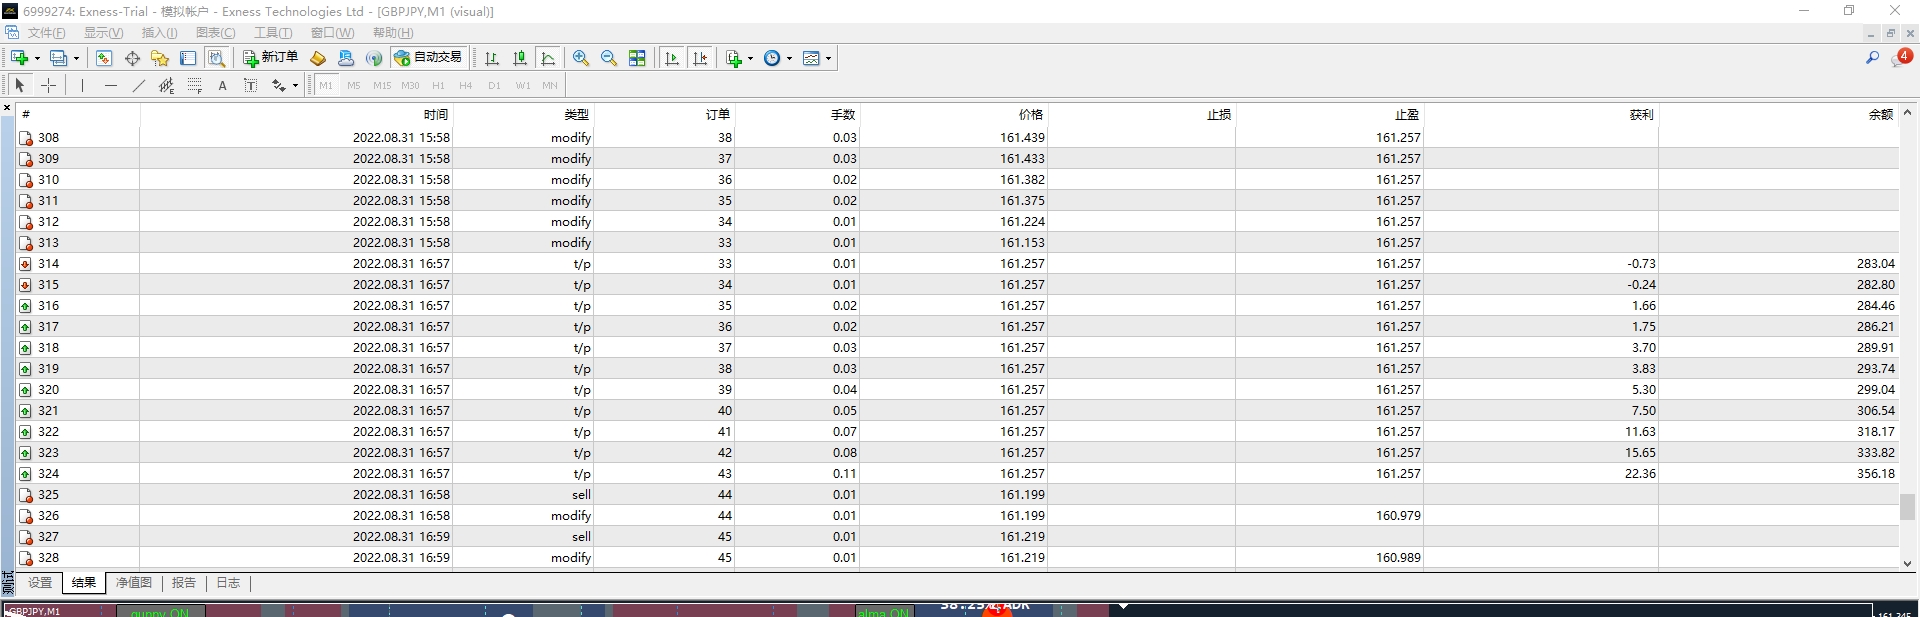Open the 图表(C) menu
This screenshot has height=617, width=1920.
pyautogui.click(x=215, y=33)
